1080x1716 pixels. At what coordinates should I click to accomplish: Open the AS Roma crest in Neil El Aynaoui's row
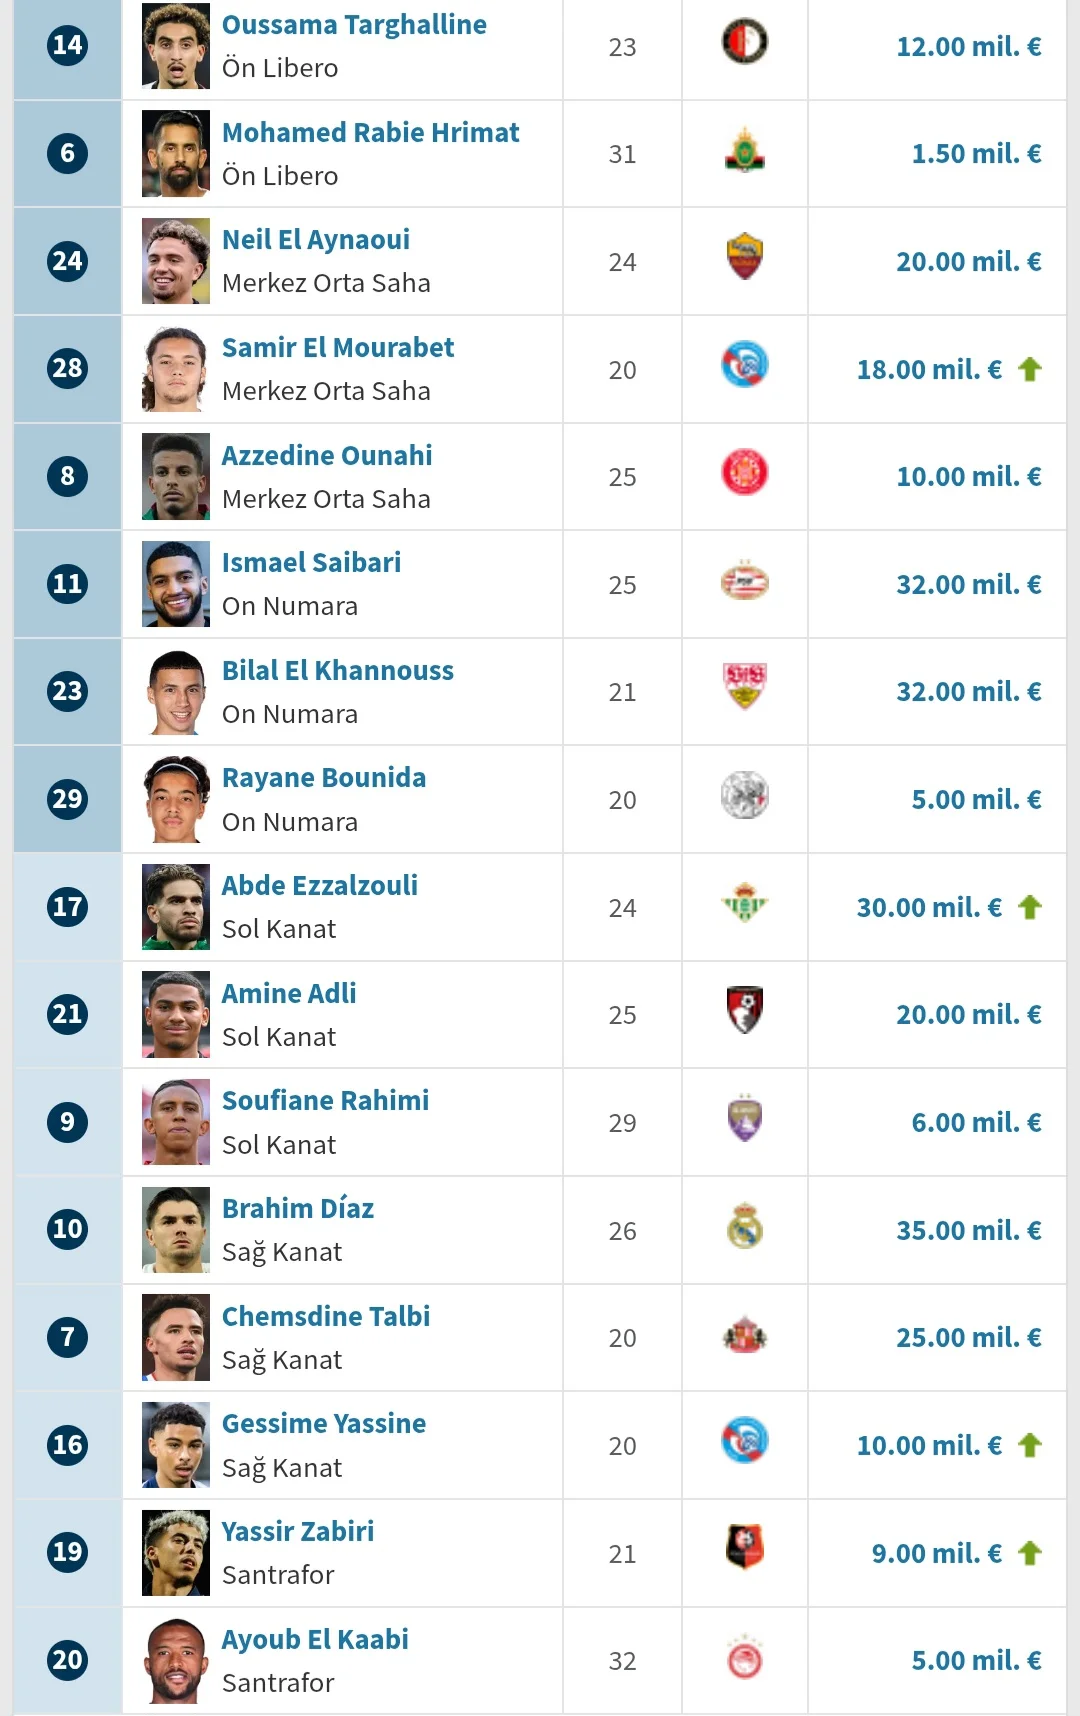click(744, 258)
